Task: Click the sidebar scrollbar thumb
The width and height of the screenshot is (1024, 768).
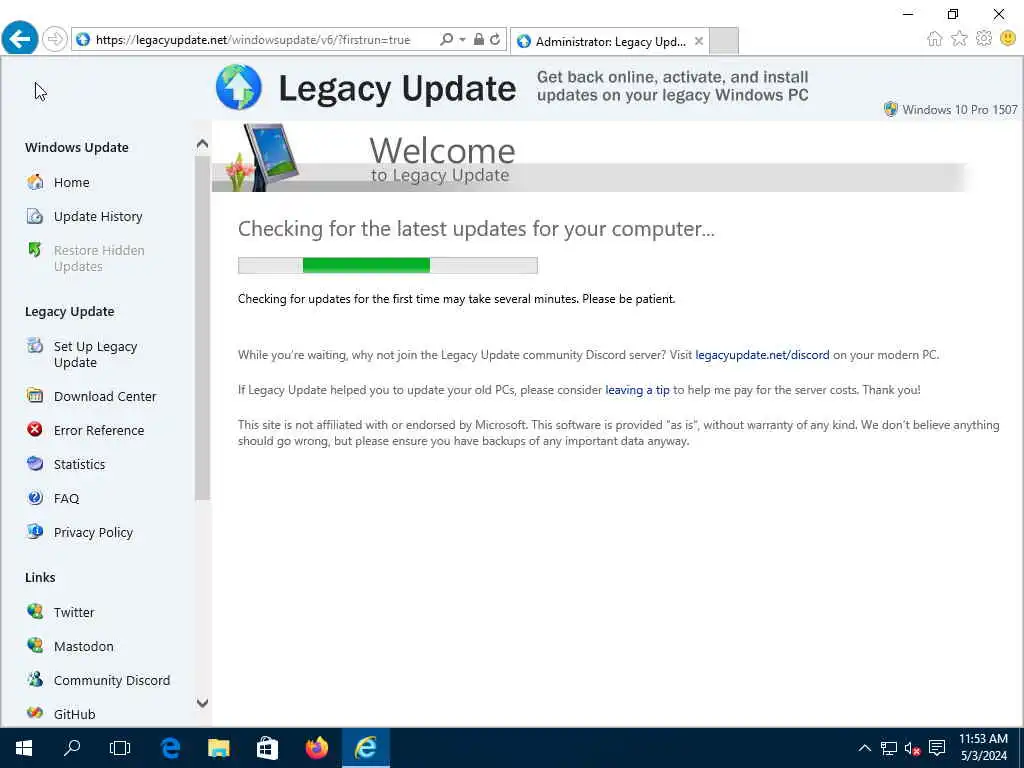Action: coord(202,328)
